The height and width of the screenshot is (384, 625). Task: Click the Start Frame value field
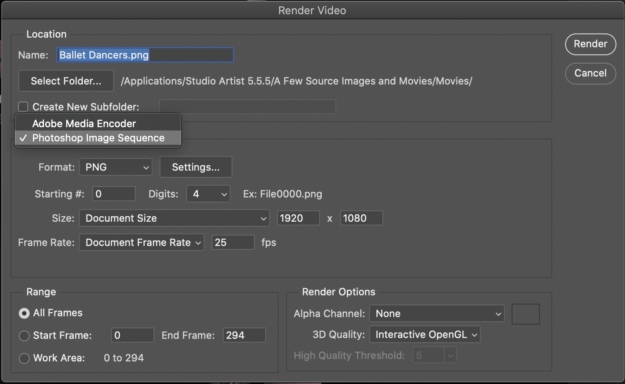[132, 335]
